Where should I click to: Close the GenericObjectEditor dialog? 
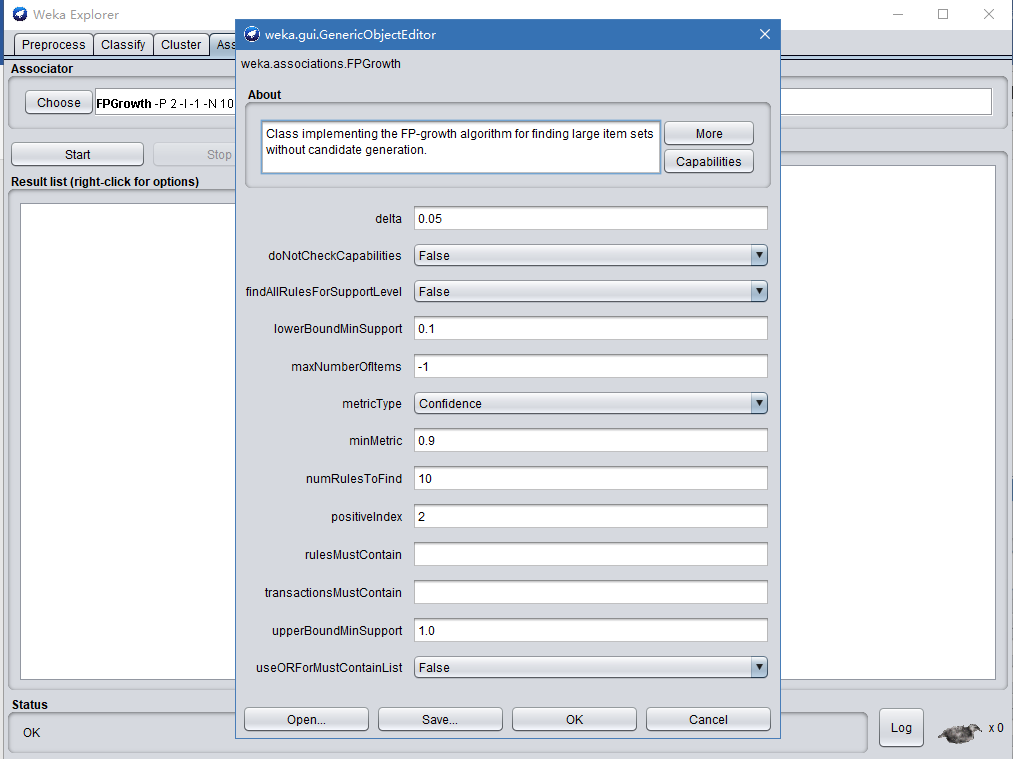pyautogui.click(x=765, y=34)
